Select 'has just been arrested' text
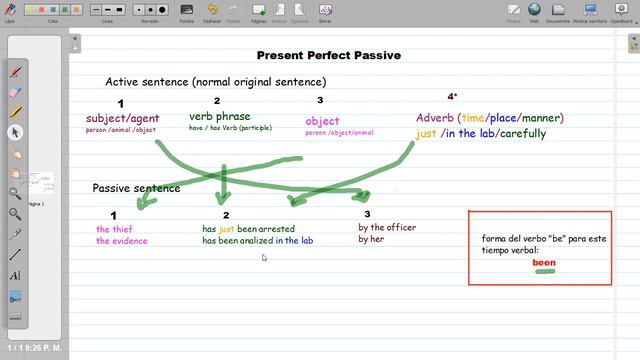Viewport: 640px width, 360px height. (x=249, y=229)
